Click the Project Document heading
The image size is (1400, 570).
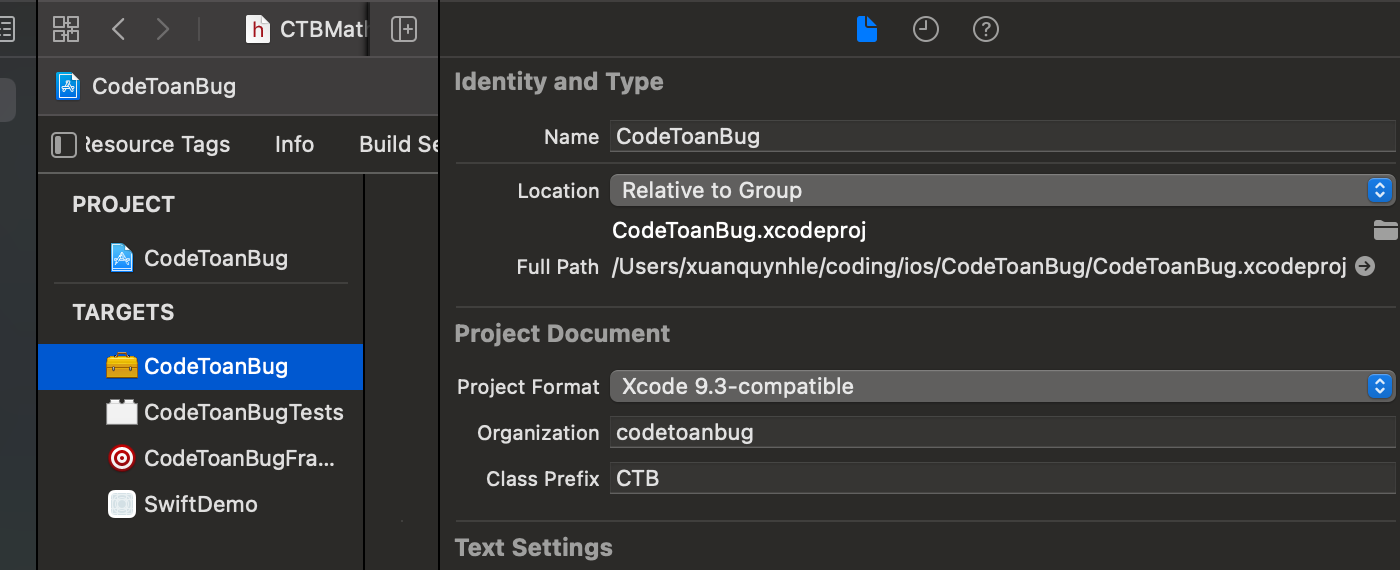pos(563,334)
